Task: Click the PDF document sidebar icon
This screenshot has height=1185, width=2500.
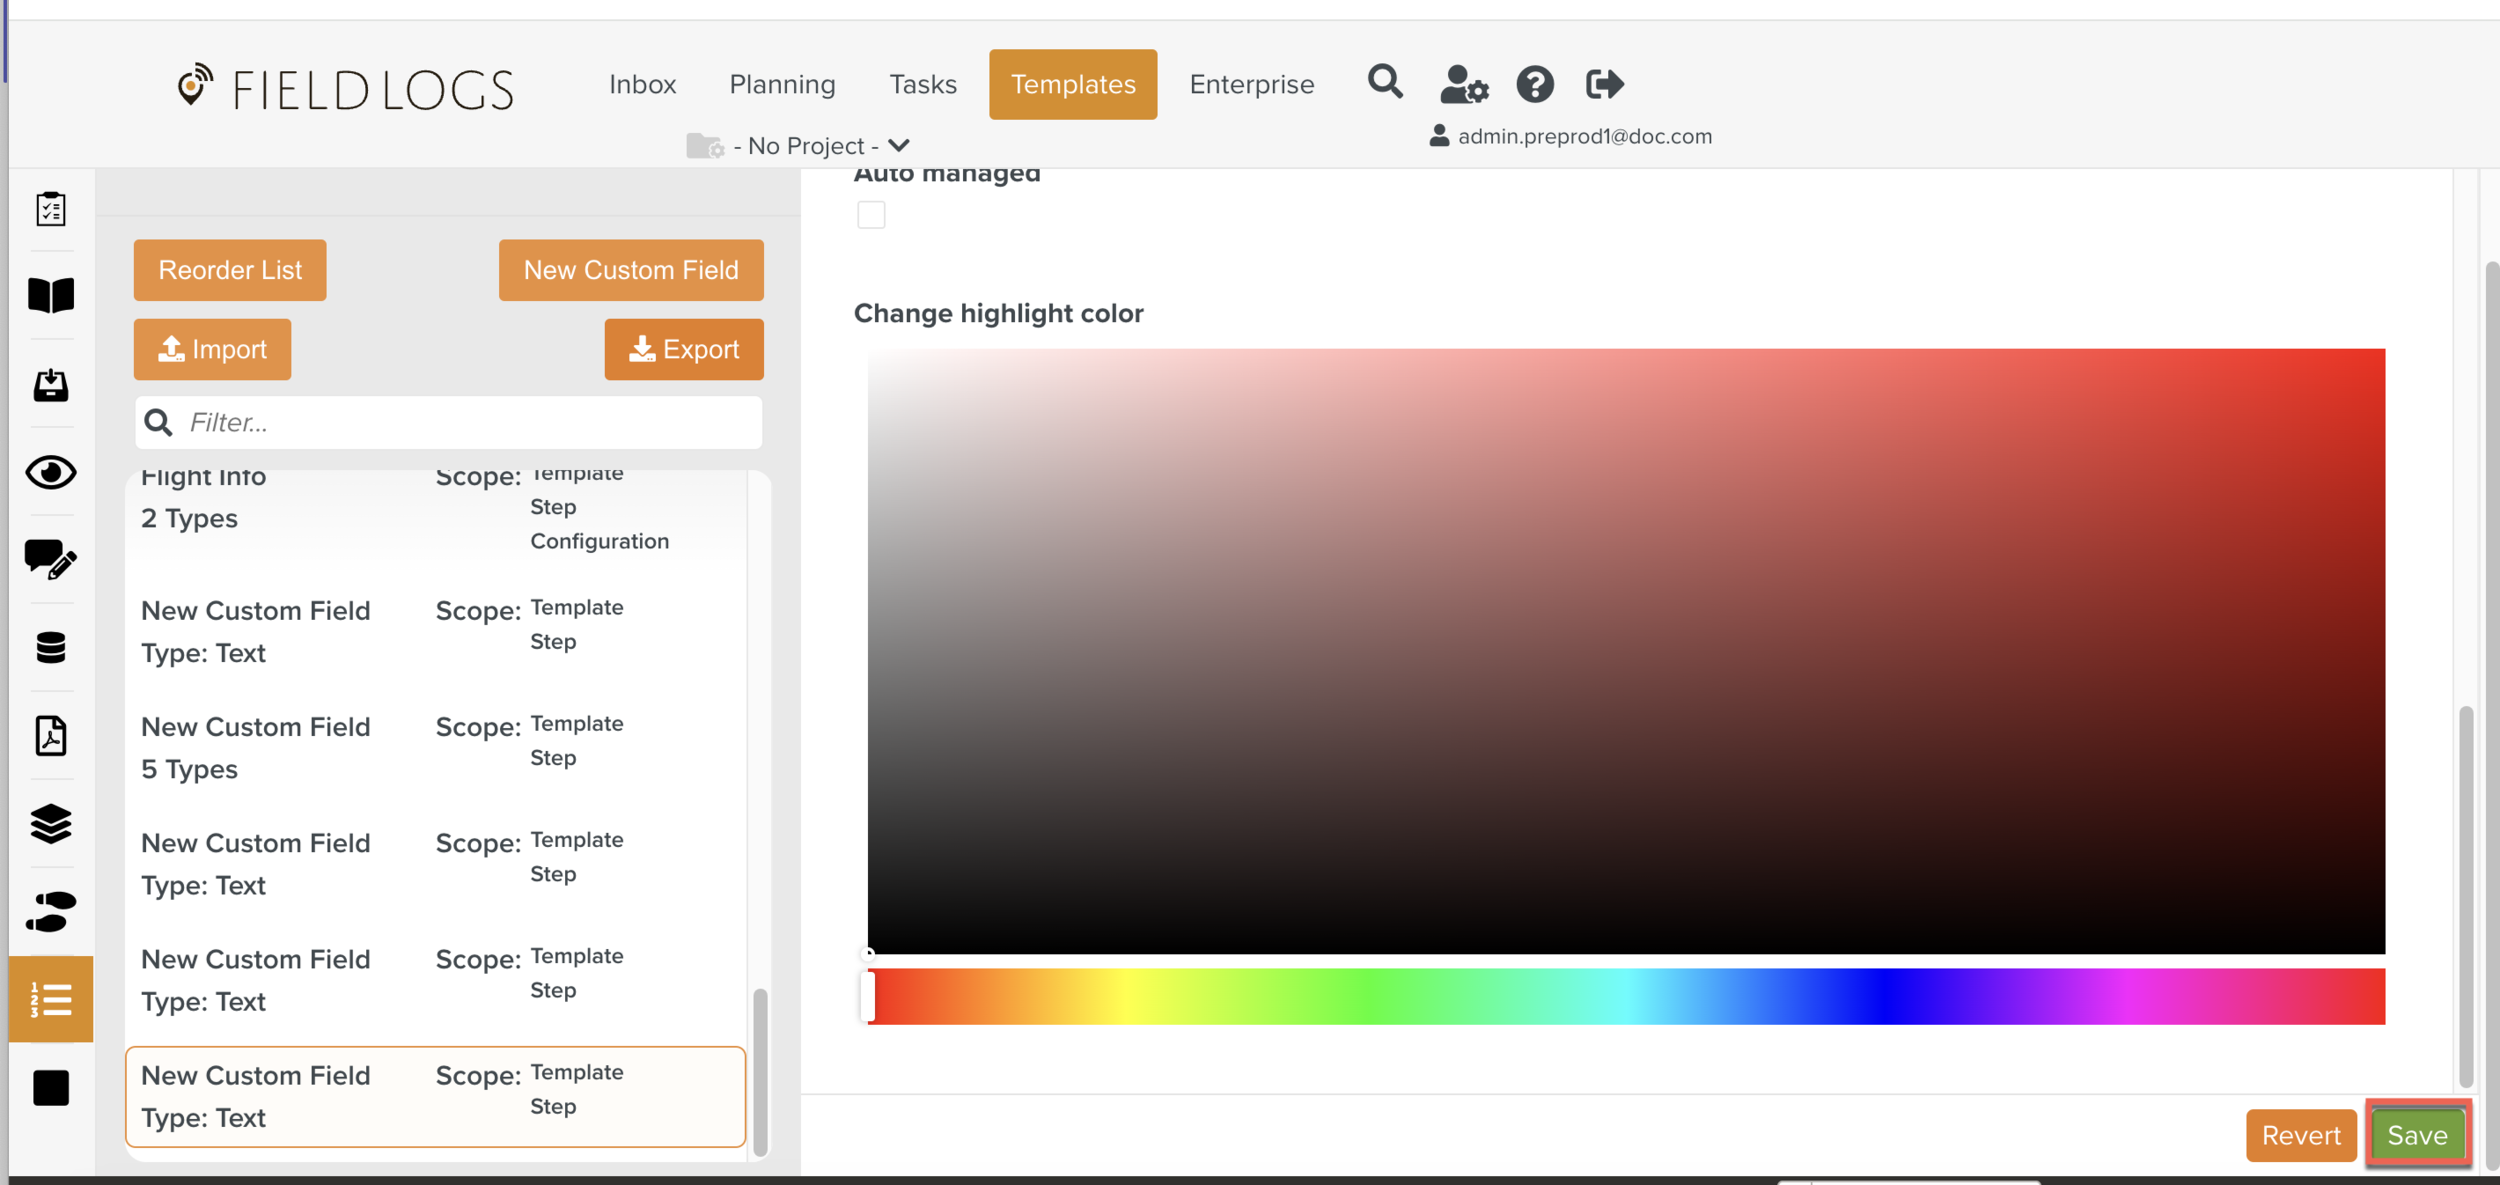Action: coord(51,736)
